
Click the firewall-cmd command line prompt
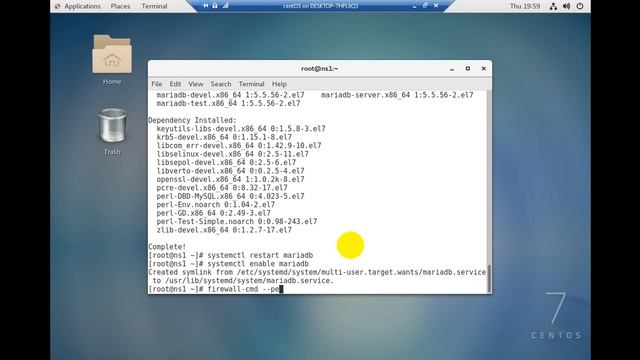pos(216,289)
